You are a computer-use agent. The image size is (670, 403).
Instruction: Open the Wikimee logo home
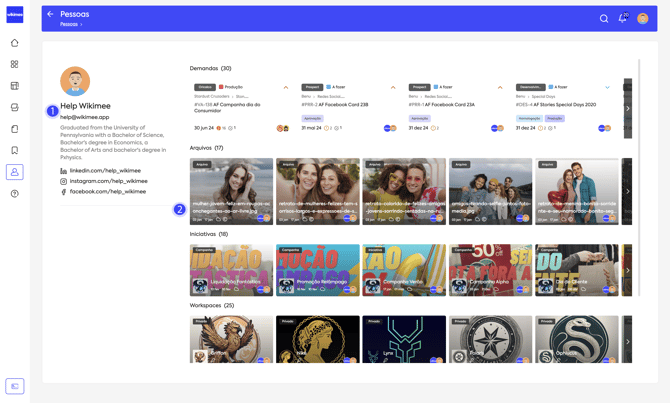(x=15, y=15)
